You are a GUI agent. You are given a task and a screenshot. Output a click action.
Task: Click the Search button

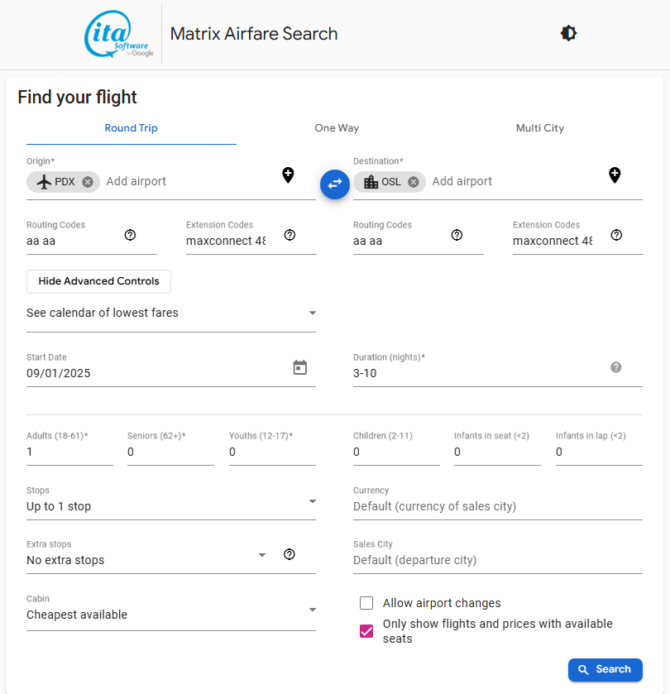coord(605,670)
